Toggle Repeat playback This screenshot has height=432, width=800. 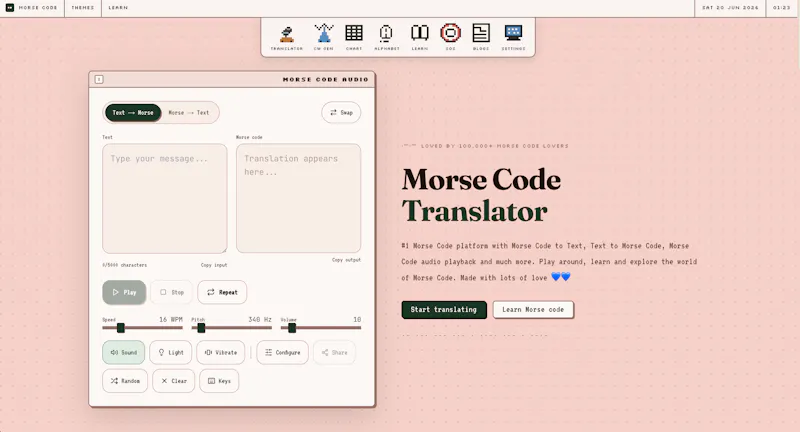(222, 292)
